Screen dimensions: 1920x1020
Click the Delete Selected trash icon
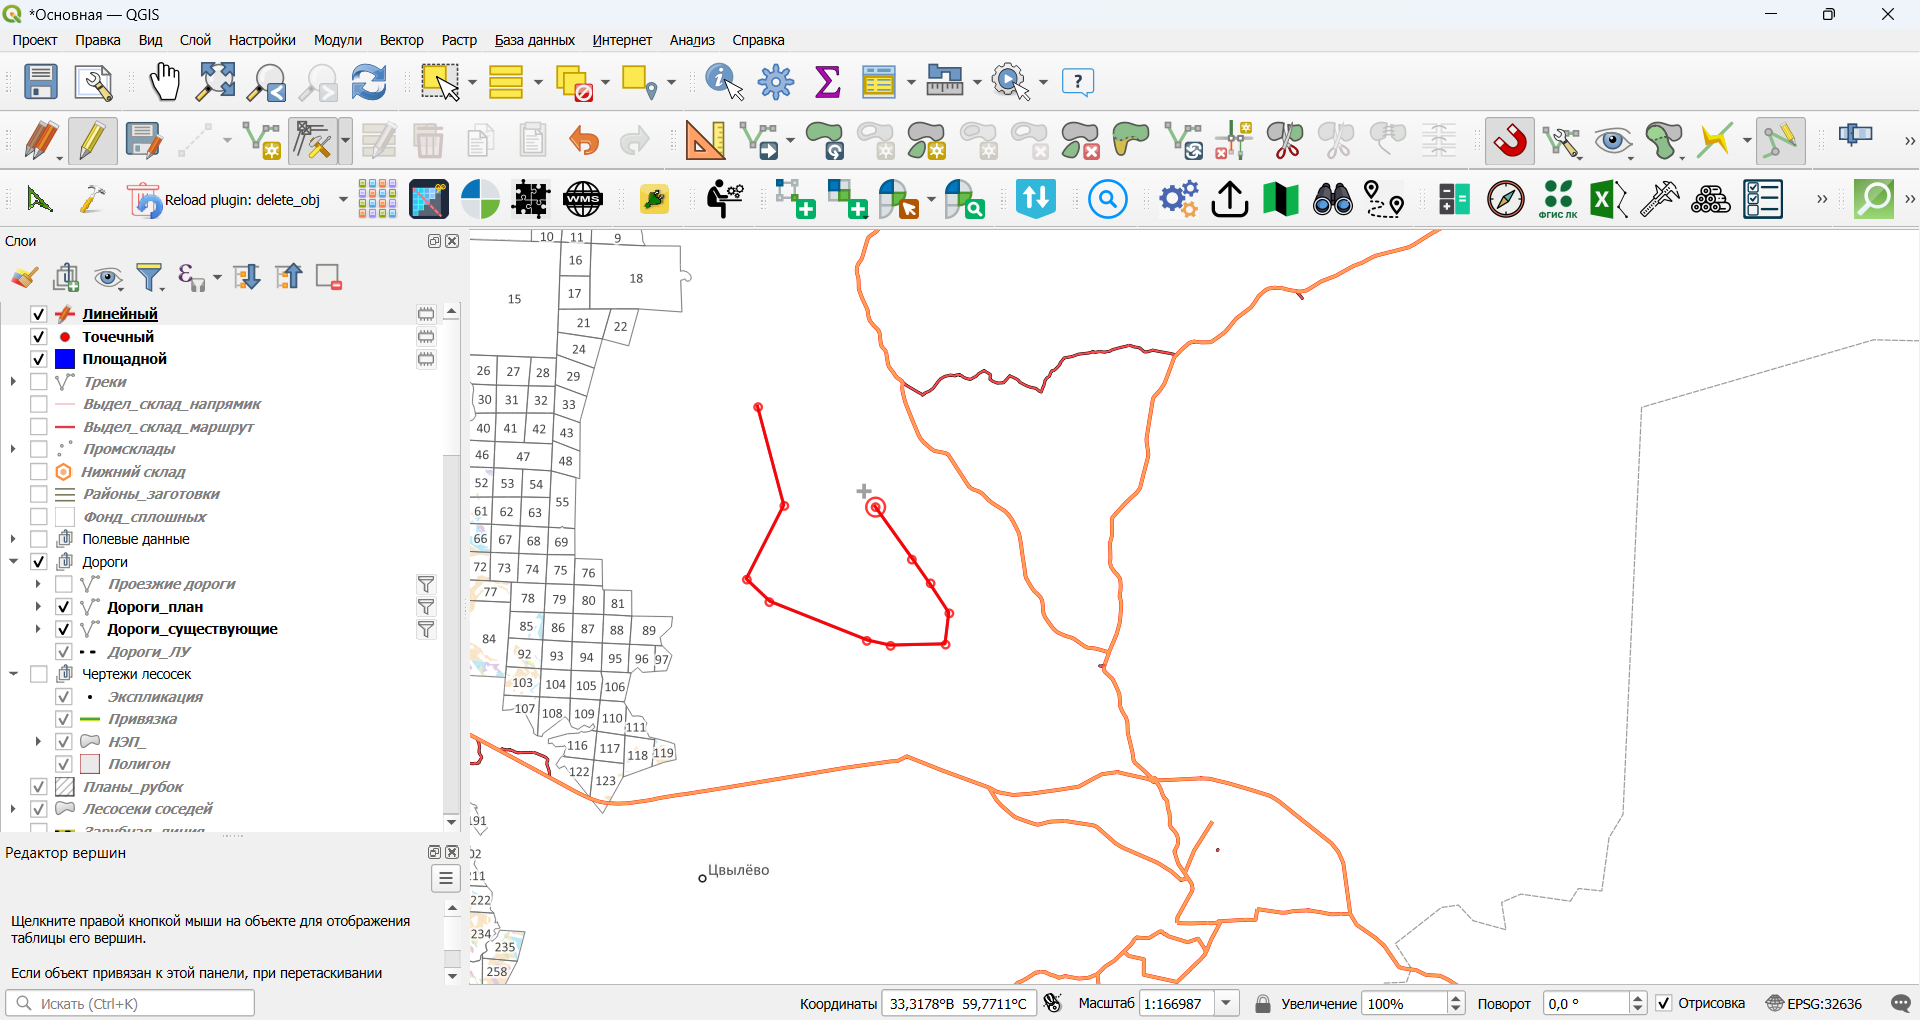click(x=429, y=141)
